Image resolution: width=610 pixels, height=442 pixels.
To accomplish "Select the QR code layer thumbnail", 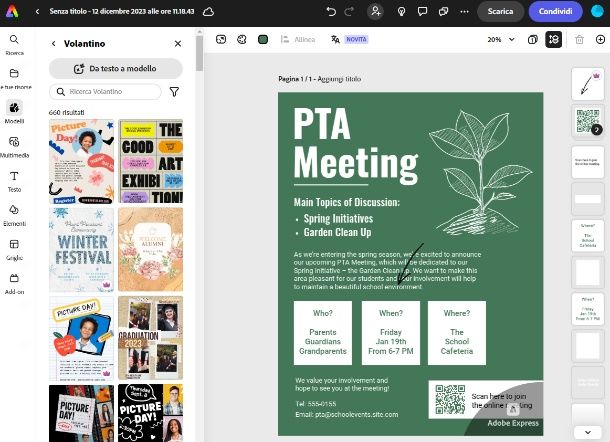I will point(587,121).
